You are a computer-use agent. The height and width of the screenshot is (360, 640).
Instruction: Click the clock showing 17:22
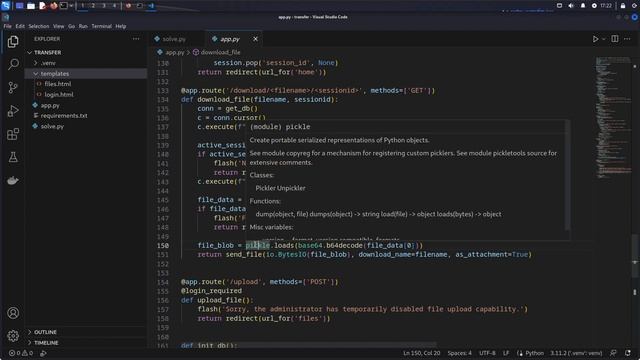(606, 6)
